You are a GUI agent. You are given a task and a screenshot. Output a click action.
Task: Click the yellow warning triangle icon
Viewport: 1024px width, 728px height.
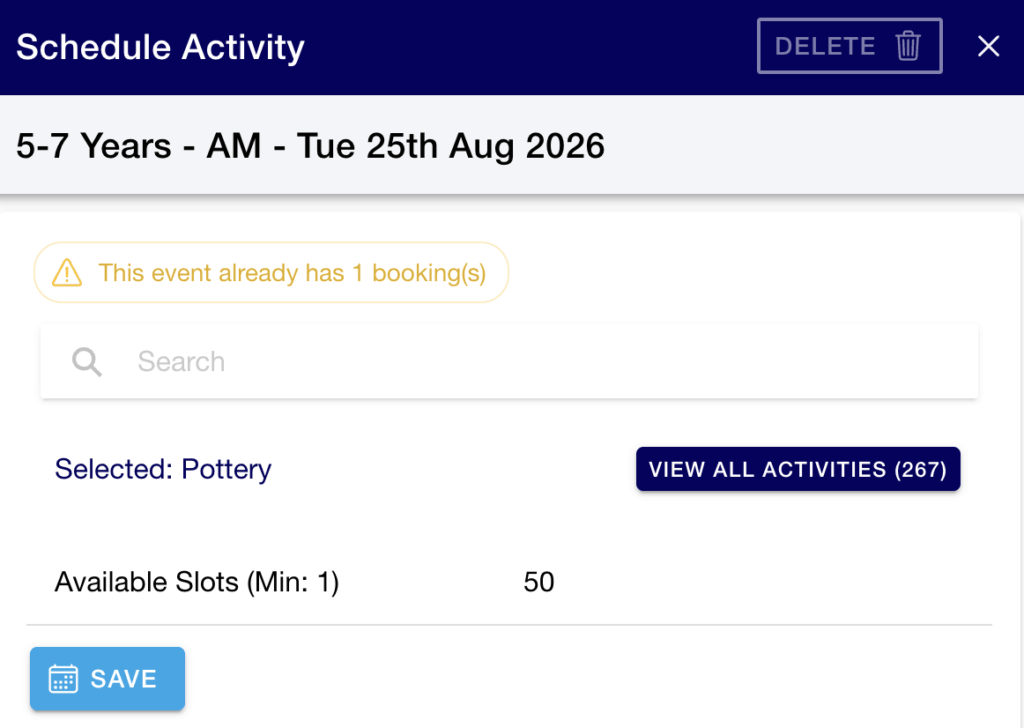(67, 273)
